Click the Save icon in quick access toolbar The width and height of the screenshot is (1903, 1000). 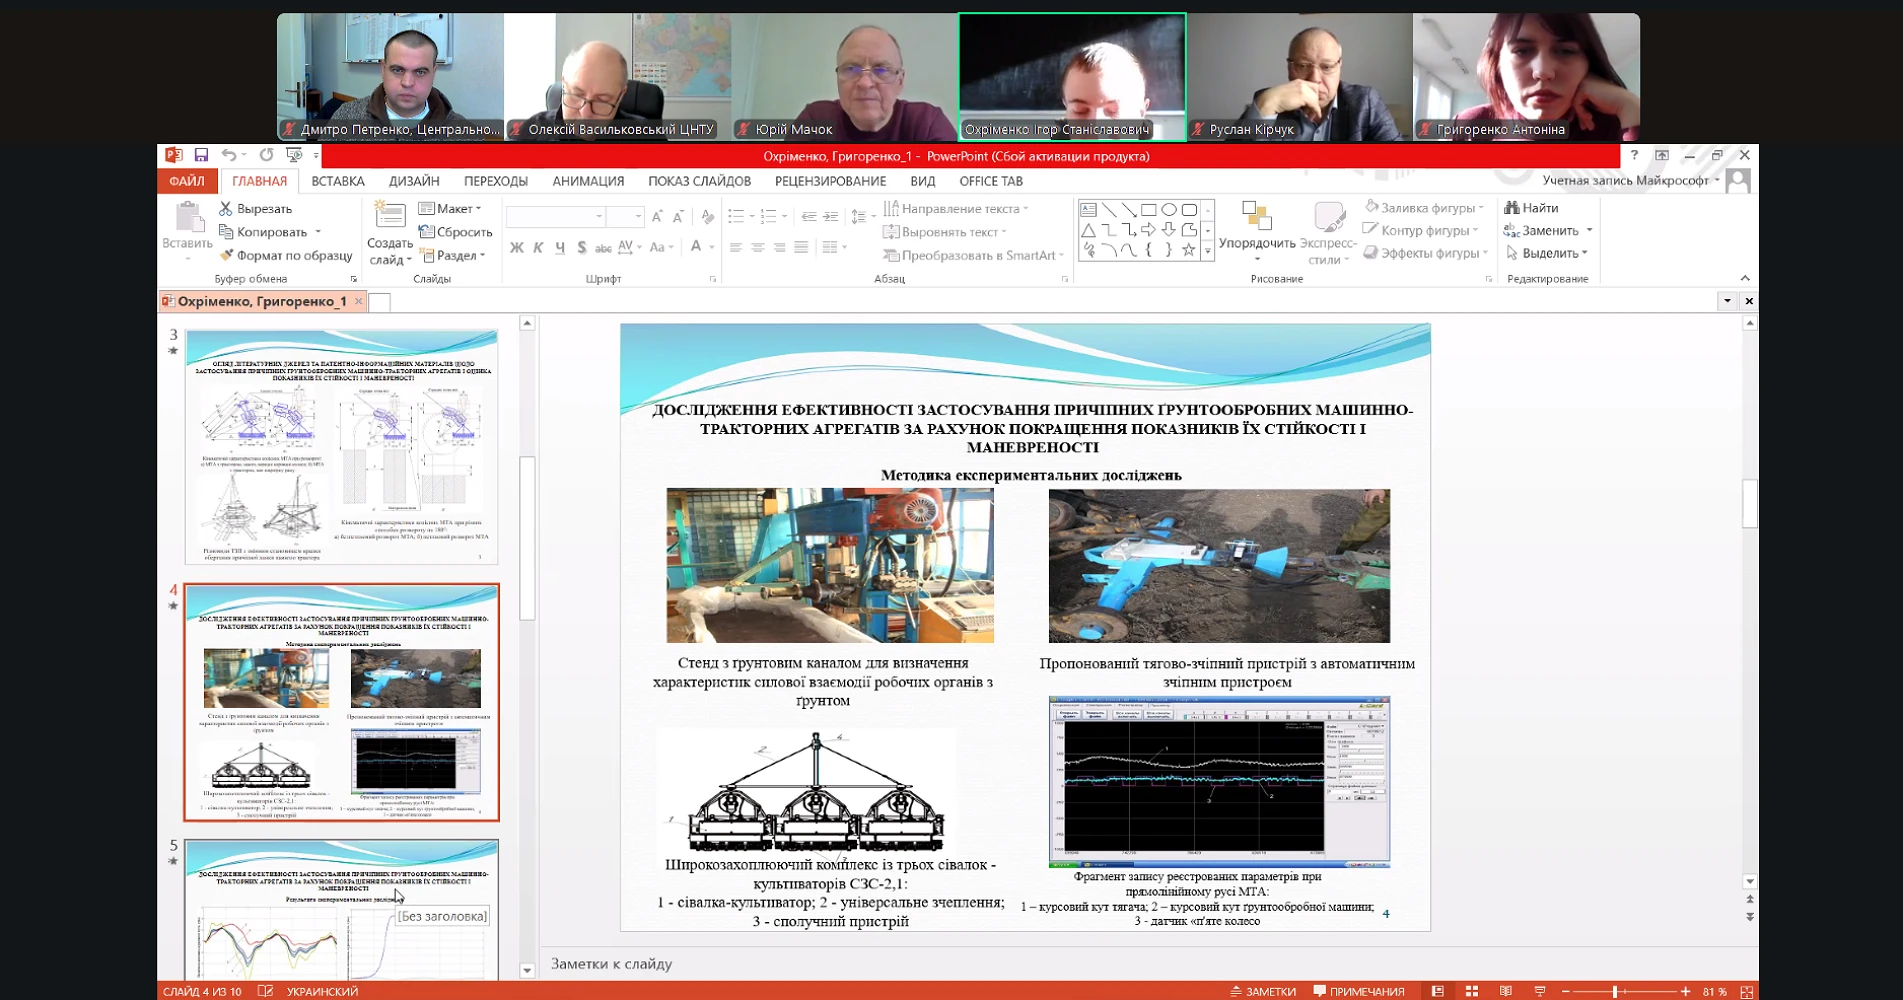(201, 155)
